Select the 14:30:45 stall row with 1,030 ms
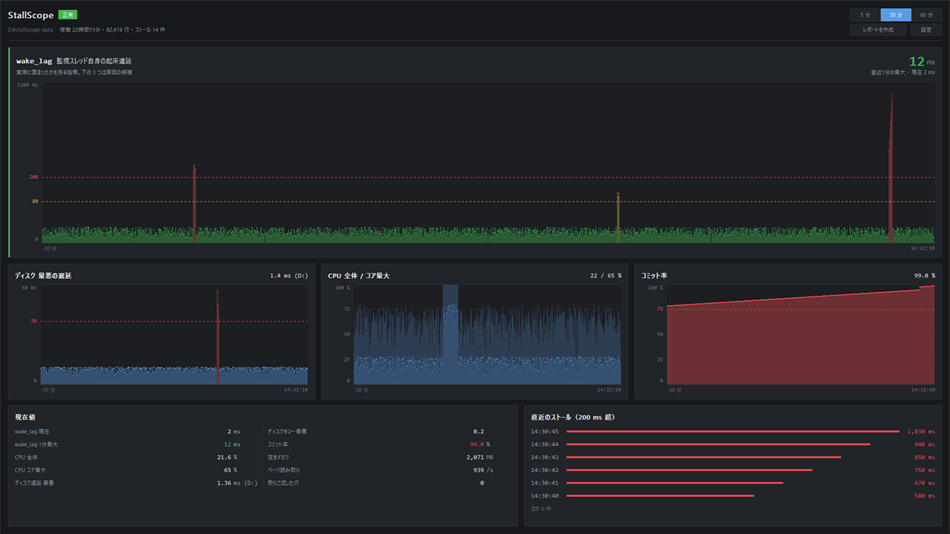 [x=732, y=432]
